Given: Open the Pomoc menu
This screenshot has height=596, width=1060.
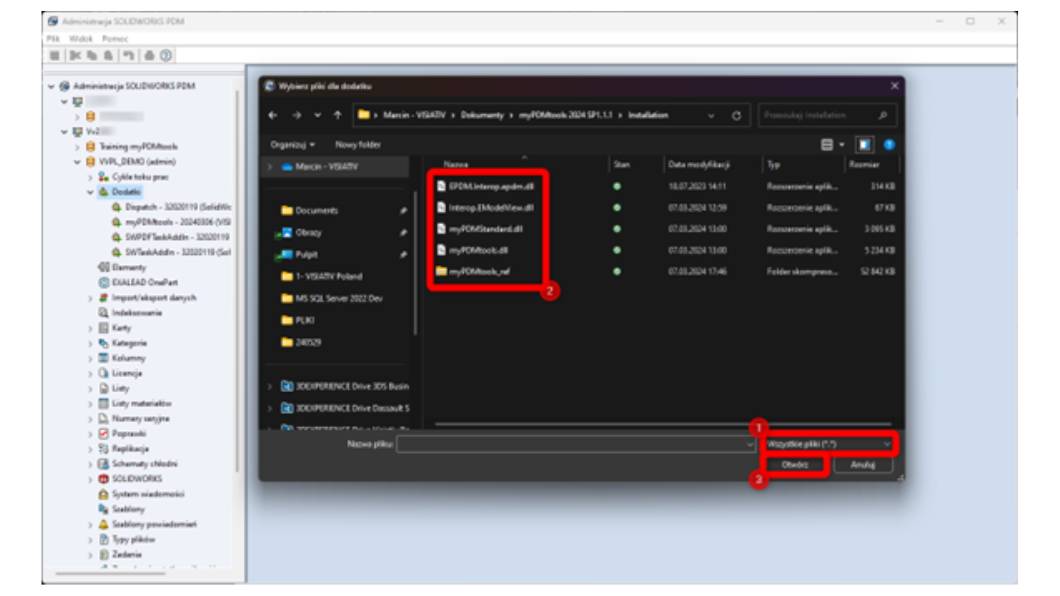Looking at the screenshot, I should tap(114, 39).
